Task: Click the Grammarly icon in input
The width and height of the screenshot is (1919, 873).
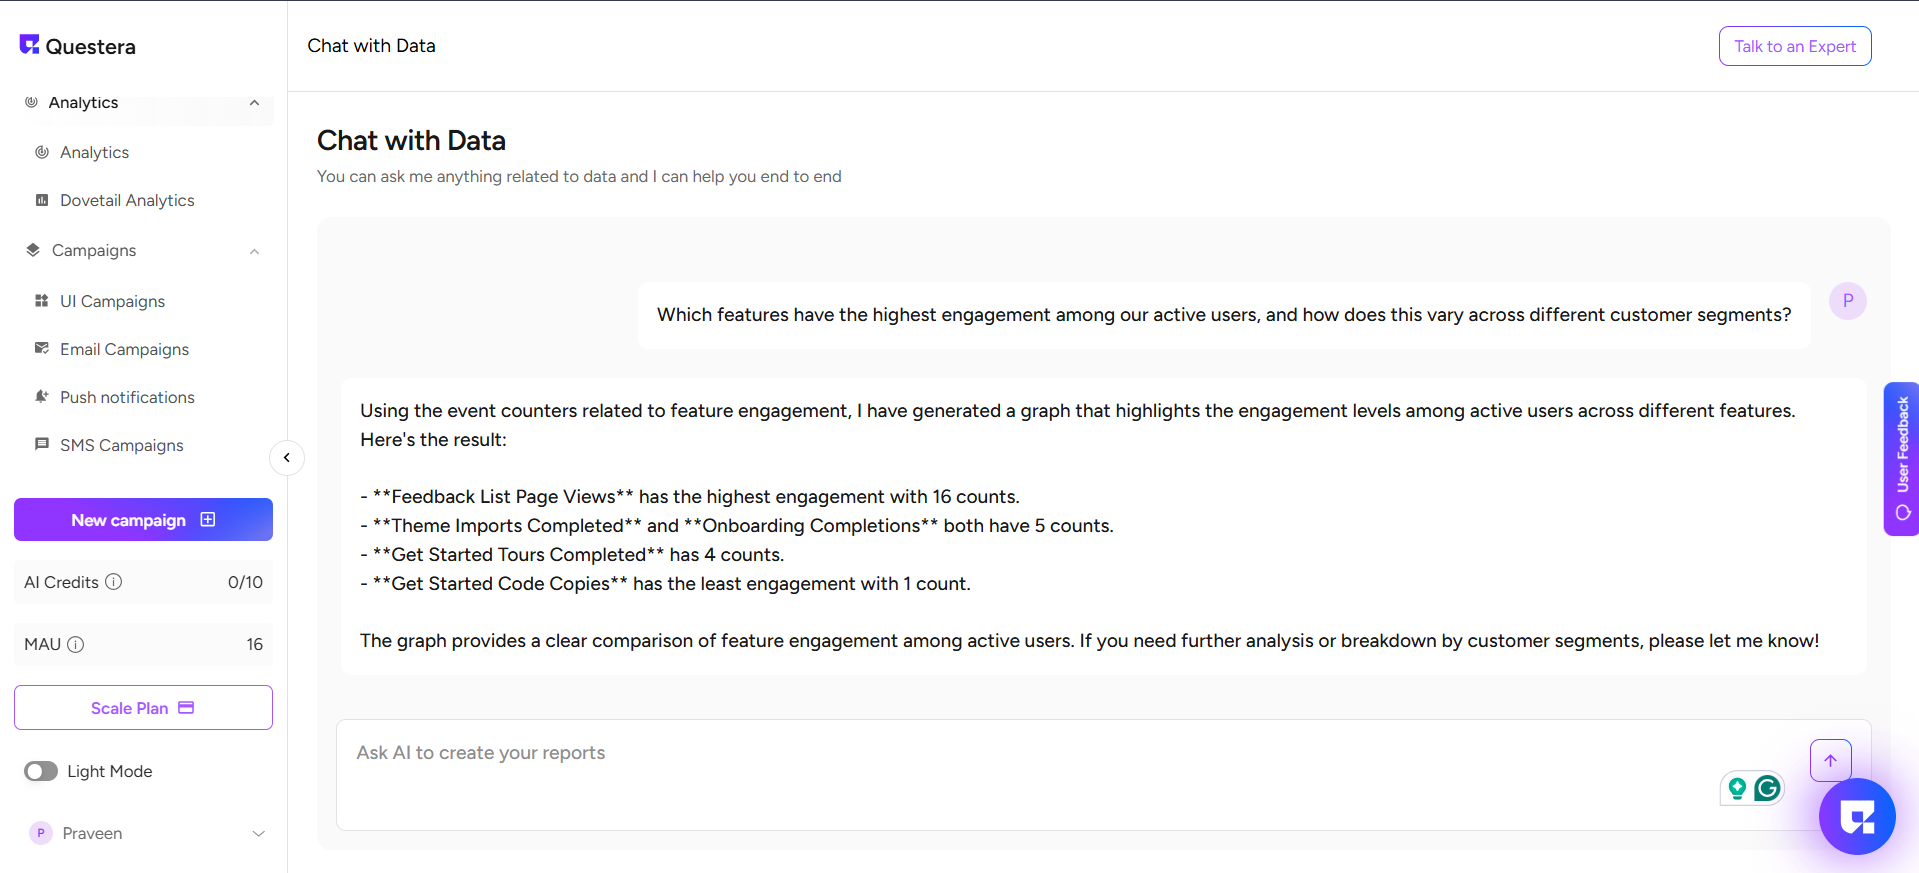Action: [x=1768, y=789]
